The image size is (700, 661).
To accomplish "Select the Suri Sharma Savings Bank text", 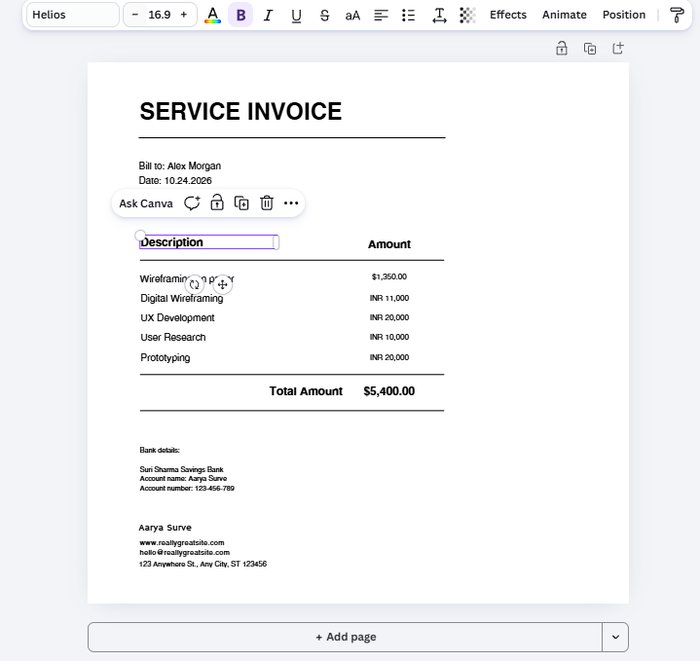I will coord(181,470).
